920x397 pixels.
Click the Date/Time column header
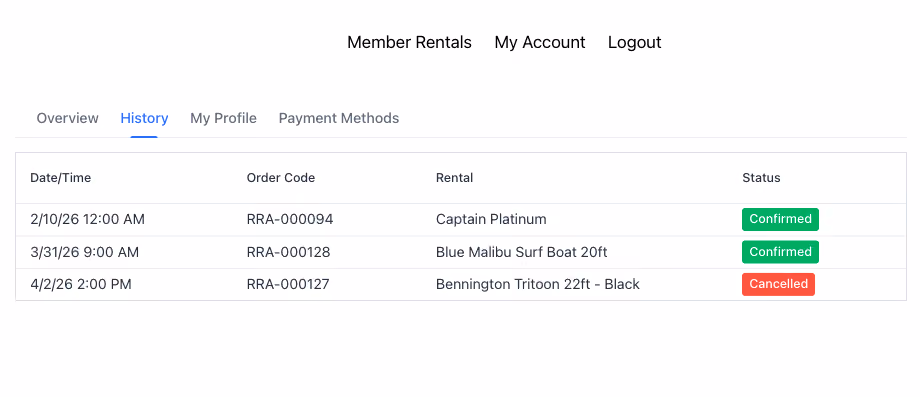coord(60,178)
